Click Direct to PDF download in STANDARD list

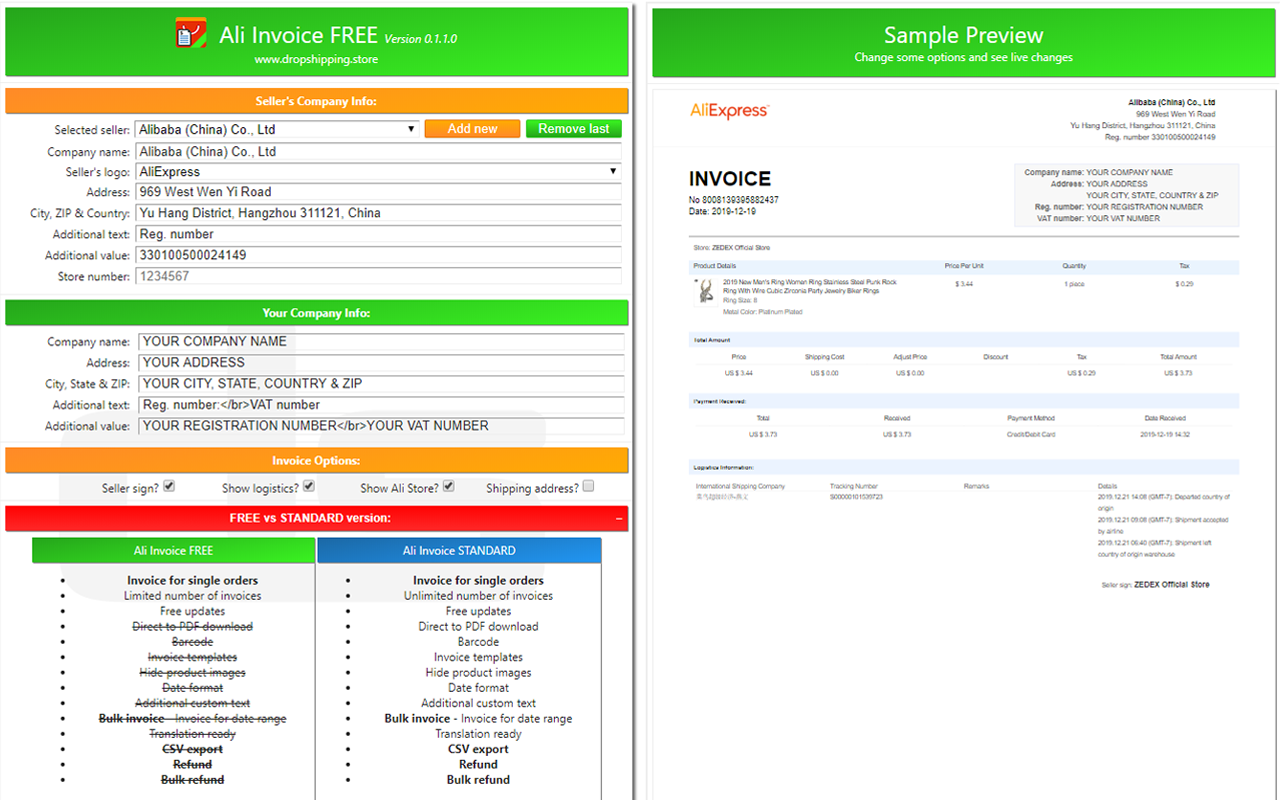[478, 627]
